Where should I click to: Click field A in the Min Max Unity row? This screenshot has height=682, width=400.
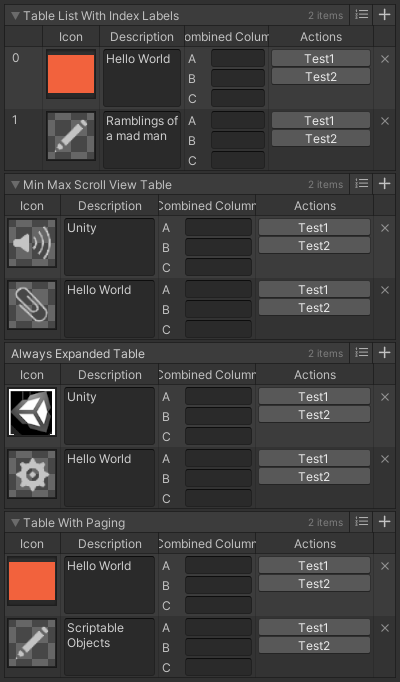tap(218, 227)
